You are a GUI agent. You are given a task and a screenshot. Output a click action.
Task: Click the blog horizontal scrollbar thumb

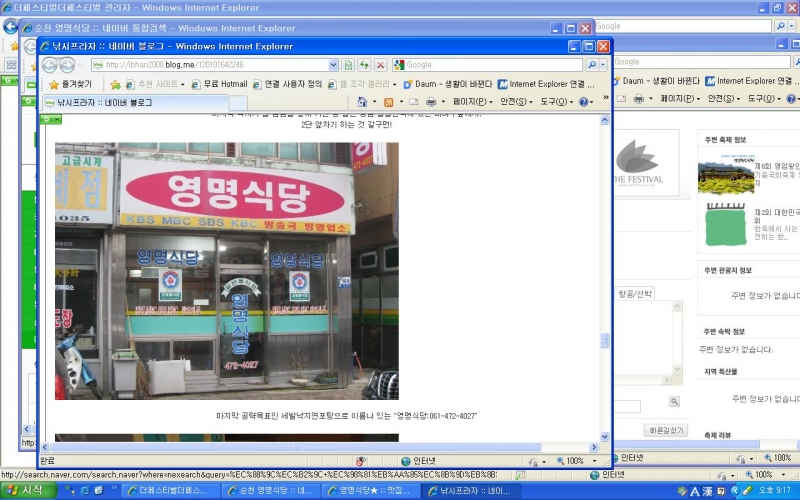coord(295,447)
